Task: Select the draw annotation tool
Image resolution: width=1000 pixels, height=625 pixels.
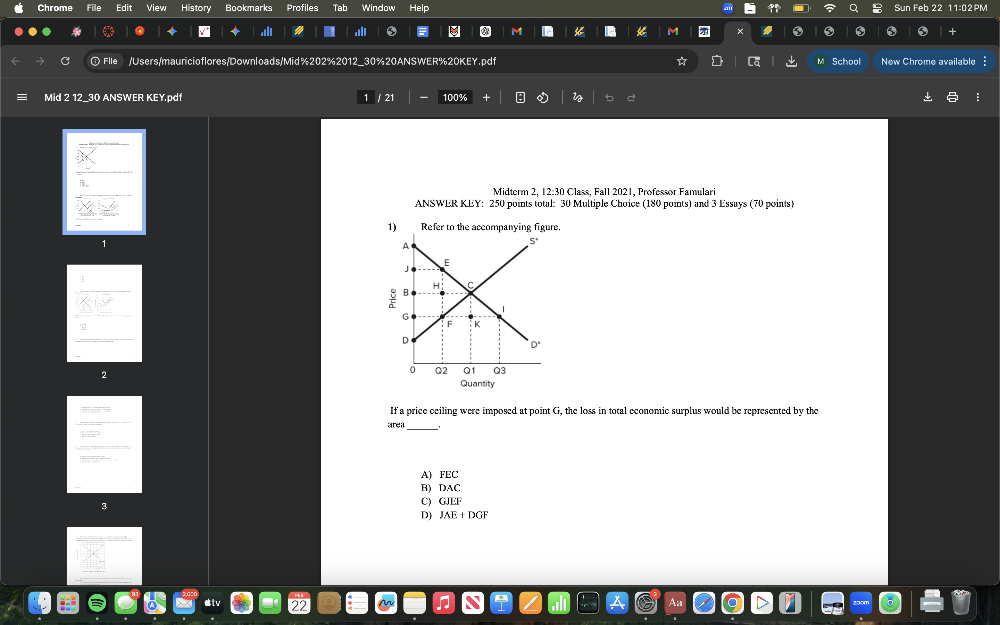Action: (578, 97)
